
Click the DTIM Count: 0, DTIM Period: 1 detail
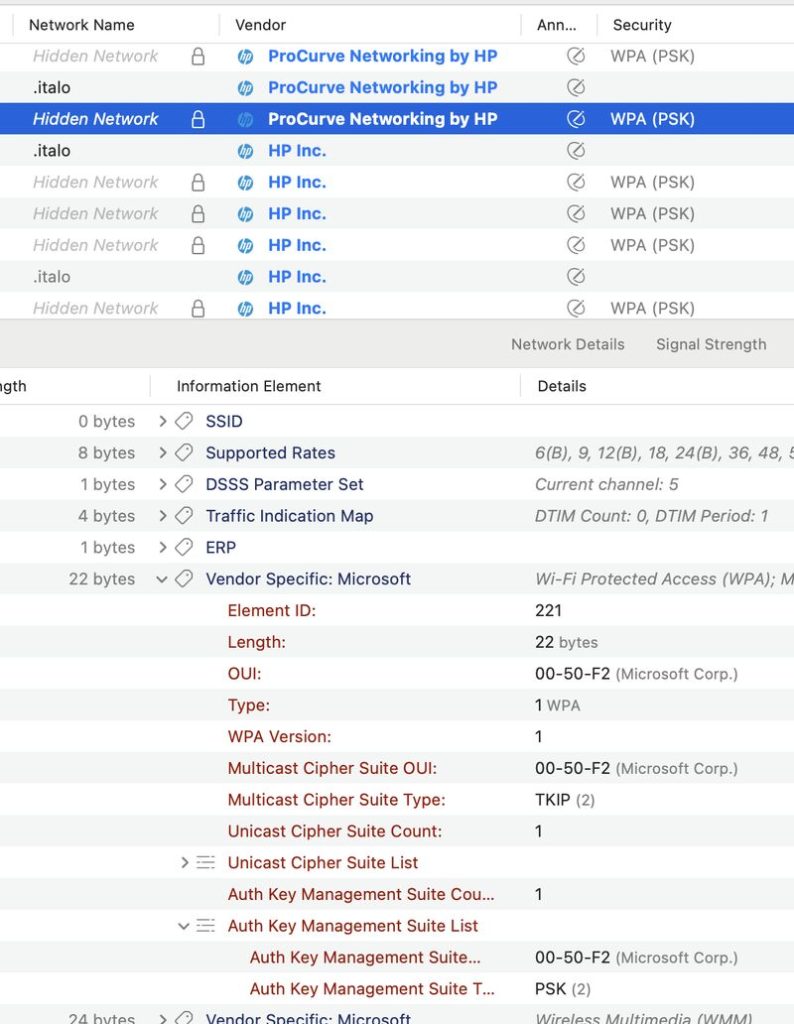[x=651, y=516]
